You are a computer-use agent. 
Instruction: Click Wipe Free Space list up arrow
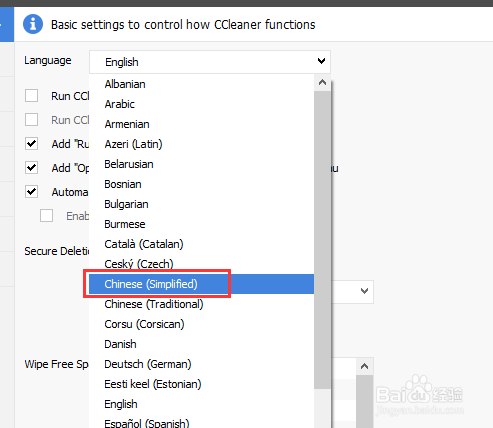(364, 367)
